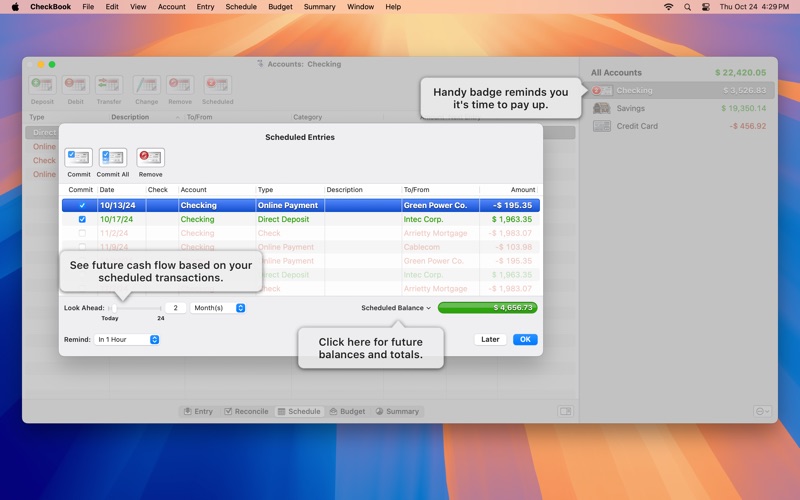Open the Summary menu
The width and height of the screenshot is (800, 500).
click(319, 7)
